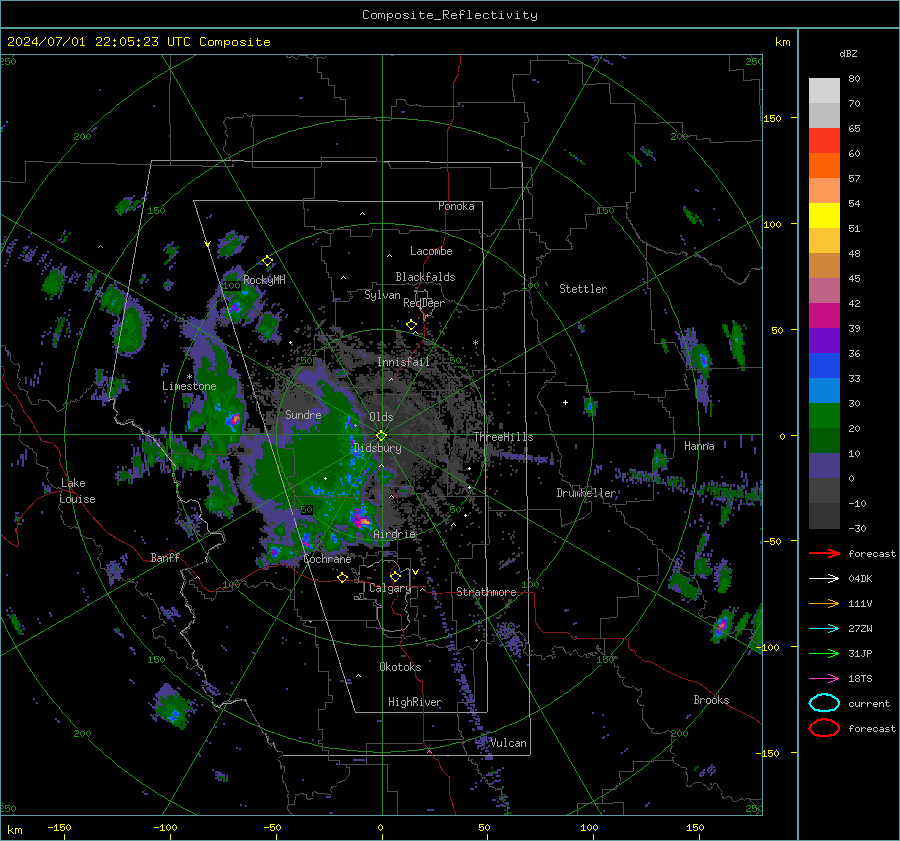Click the yellow radar-site diamond near Olds

coord(381,436)
